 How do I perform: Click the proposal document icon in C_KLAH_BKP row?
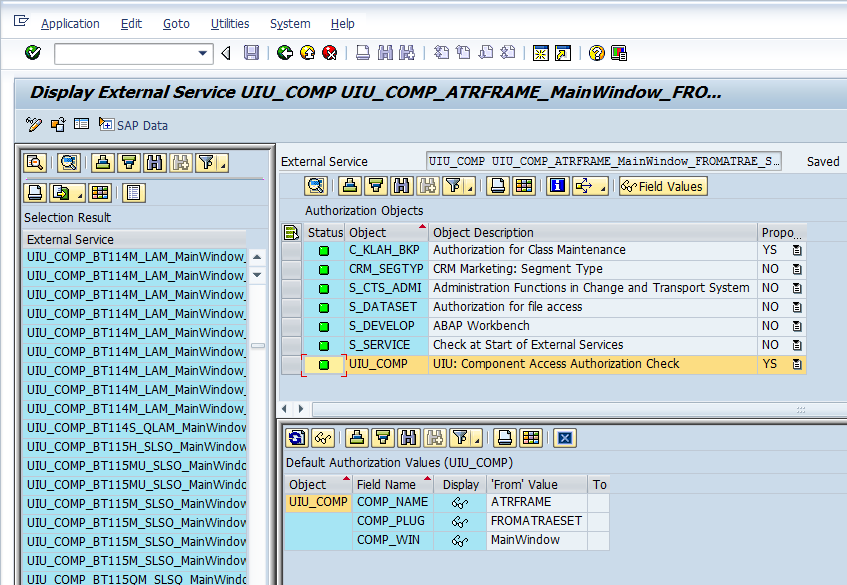coord(797,250)
